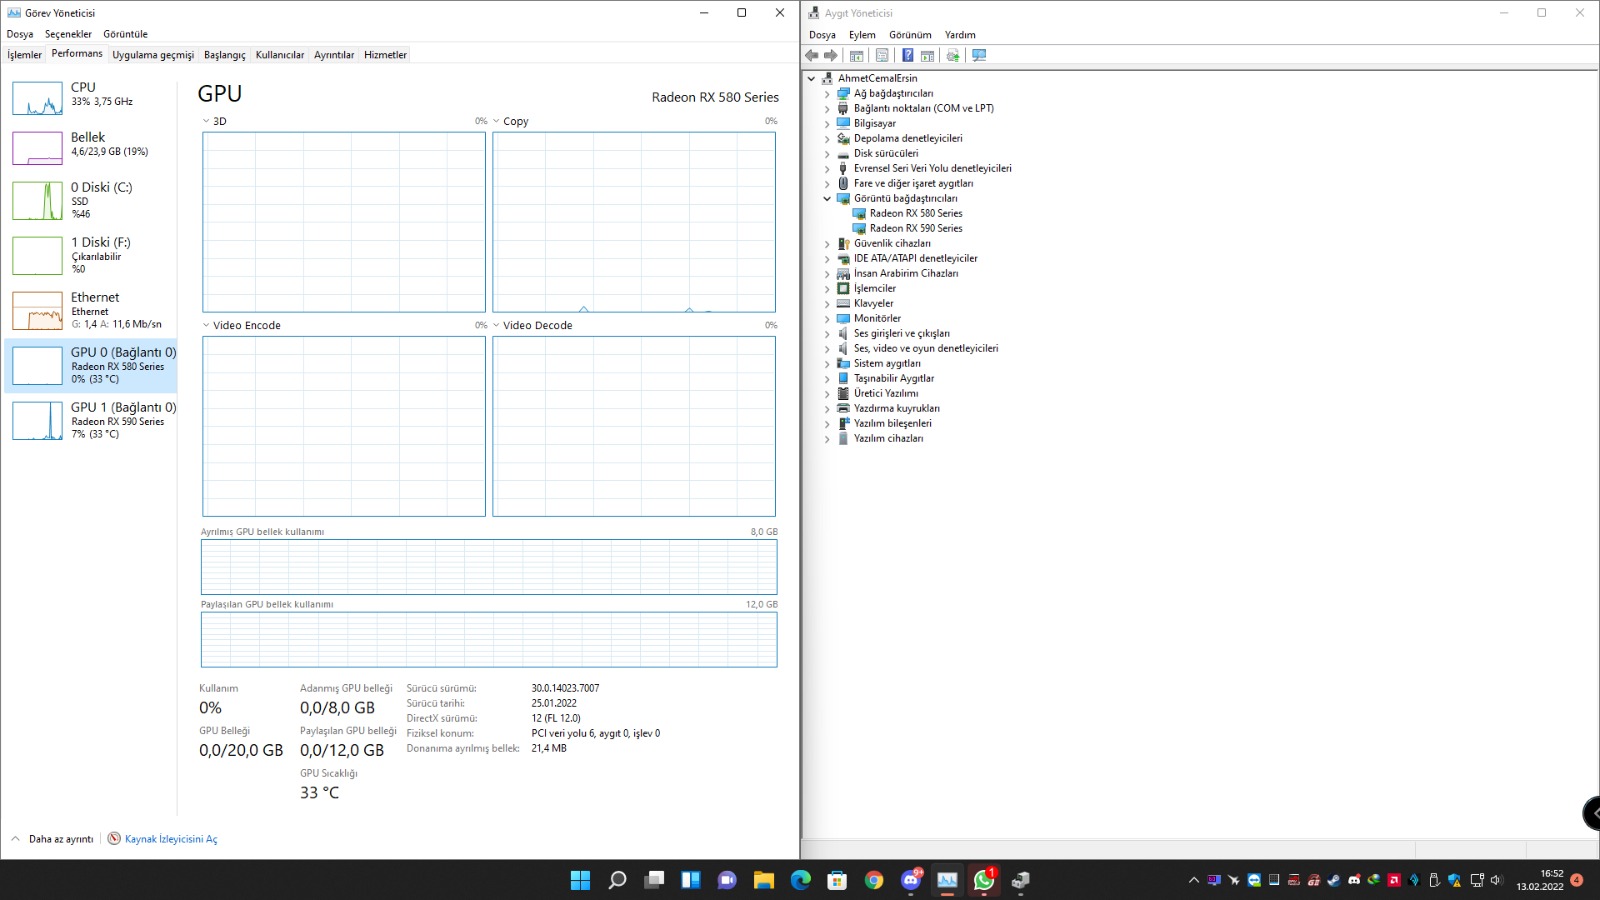Viewport: 1600px width, 900px height.
Task: Click Daha az ayrıntı button
Action: 53,839
